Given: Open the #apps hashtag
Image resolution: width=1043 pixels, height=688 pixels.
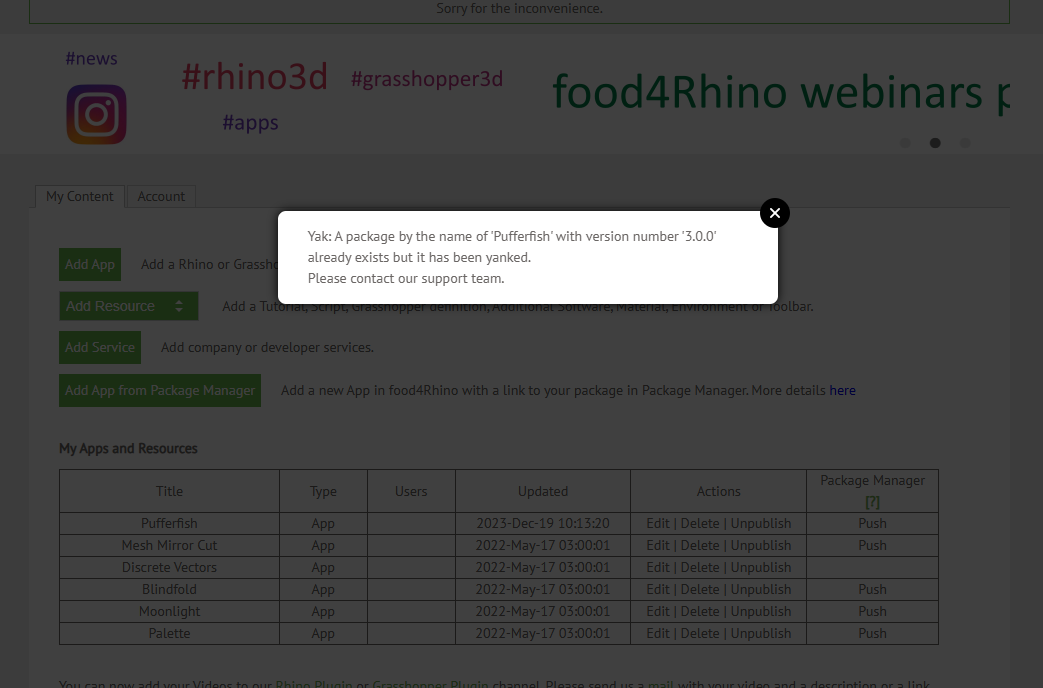Looking at the screenshot, I should pyautogui.click(x=250, y=122).
